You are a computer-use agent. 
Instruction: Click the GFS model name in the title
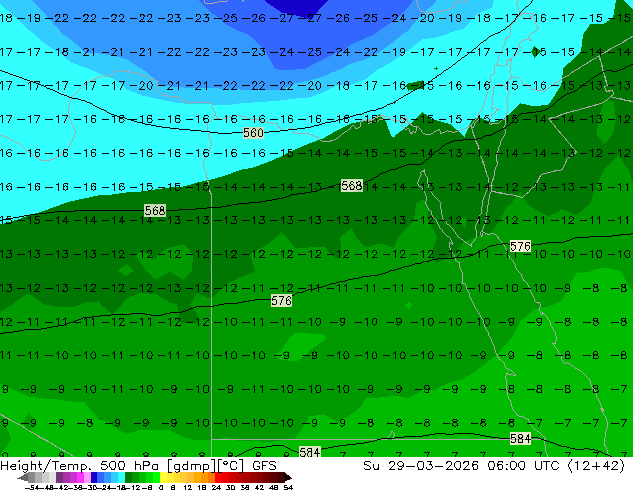[x=264, y=466]
